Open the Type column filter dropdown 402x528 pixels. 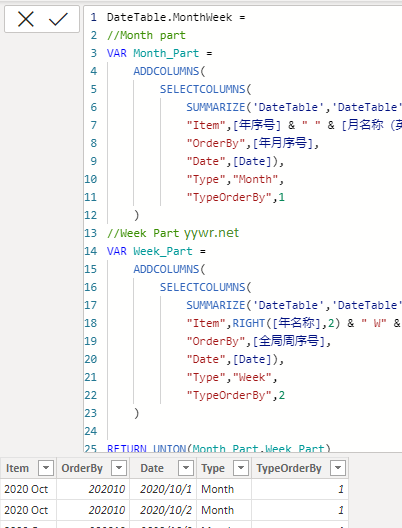click(241, 468)
